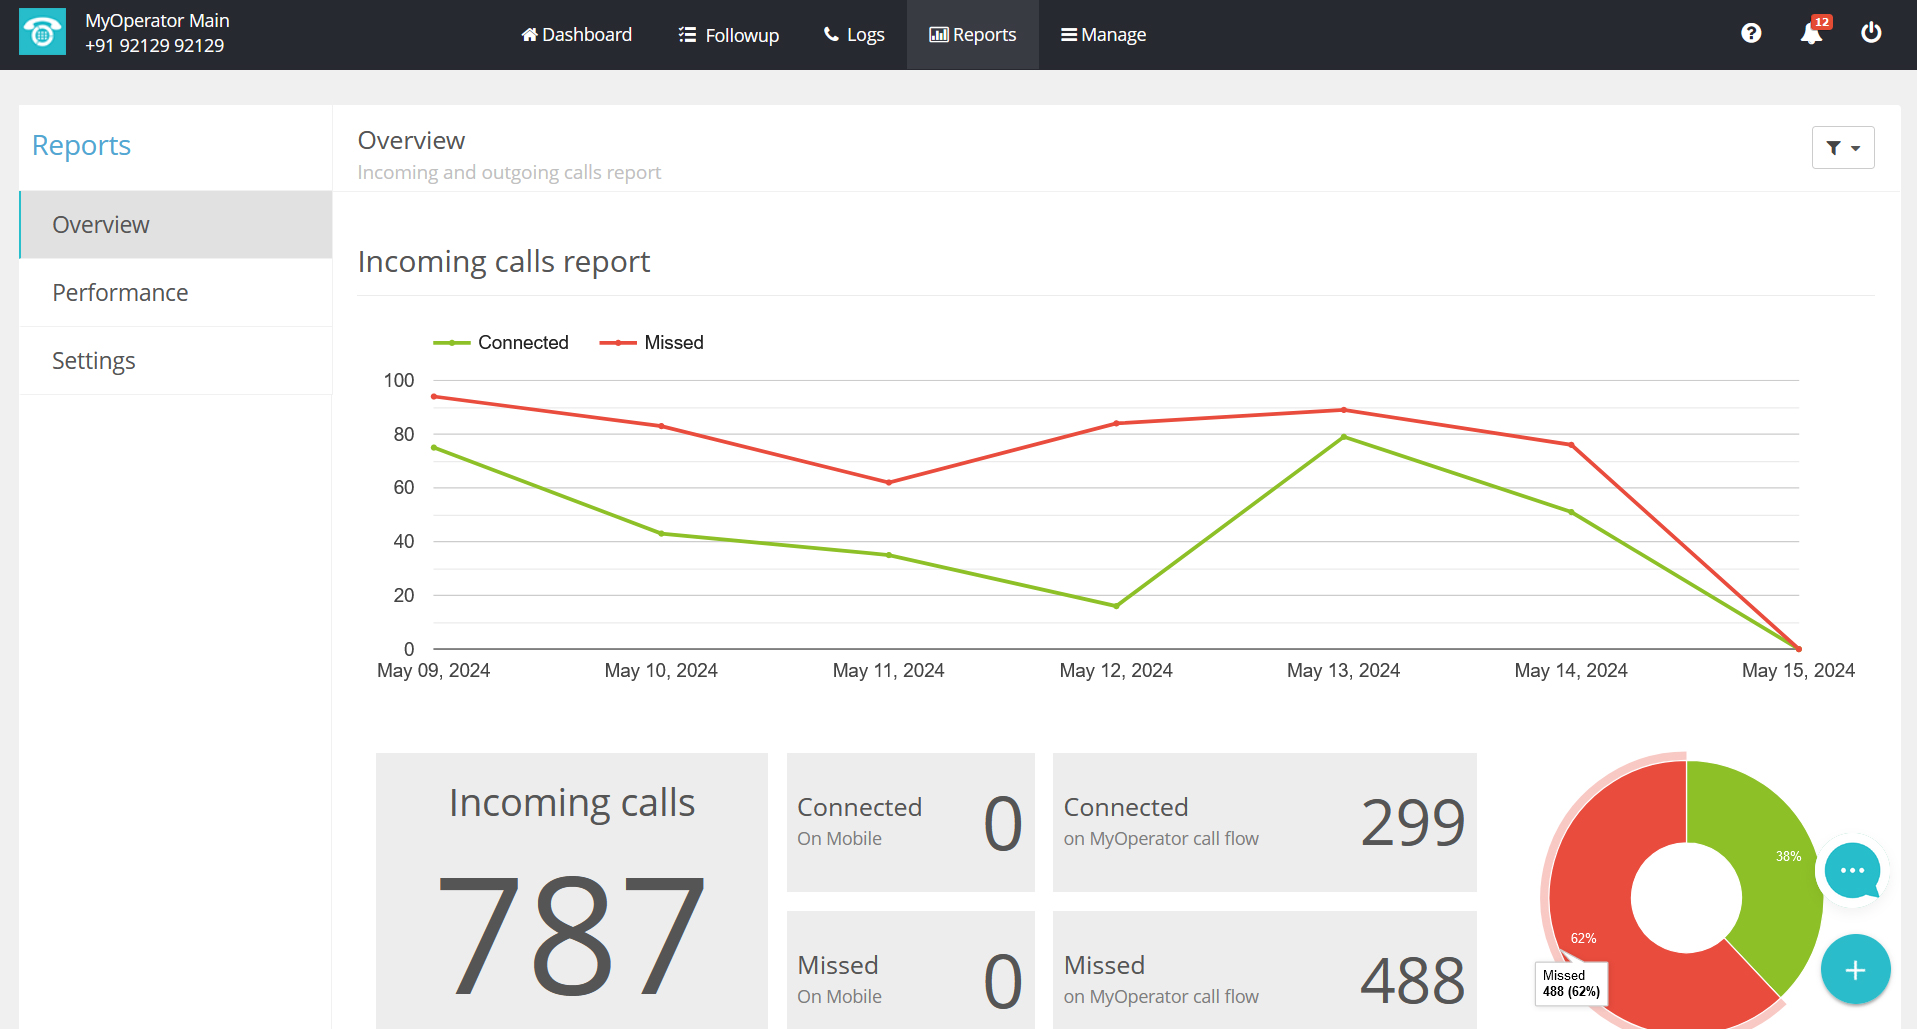
Task: Open the chat support bubble
Action: 1852,871
